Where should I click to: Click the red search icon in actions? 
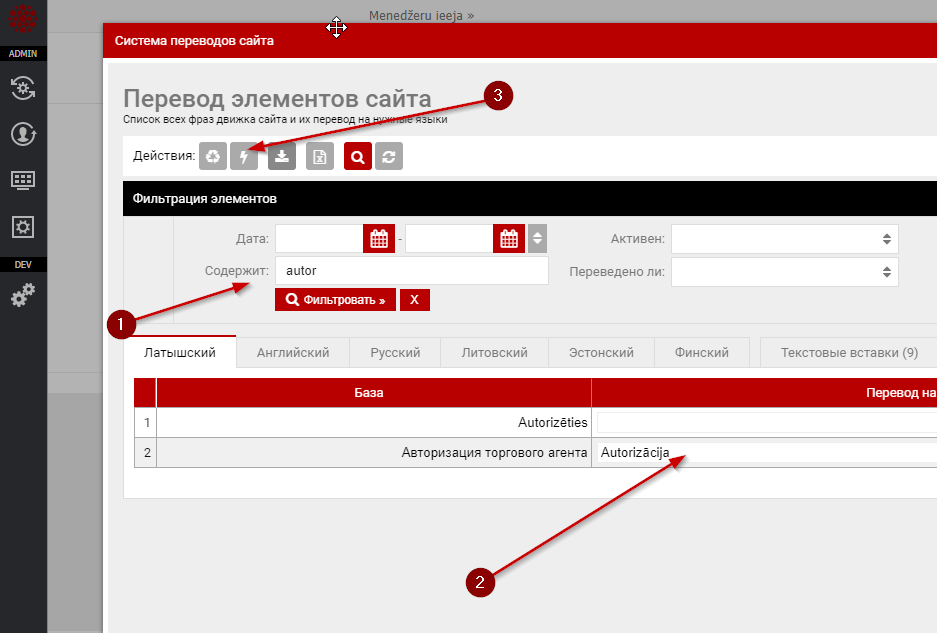pos(358,157)
